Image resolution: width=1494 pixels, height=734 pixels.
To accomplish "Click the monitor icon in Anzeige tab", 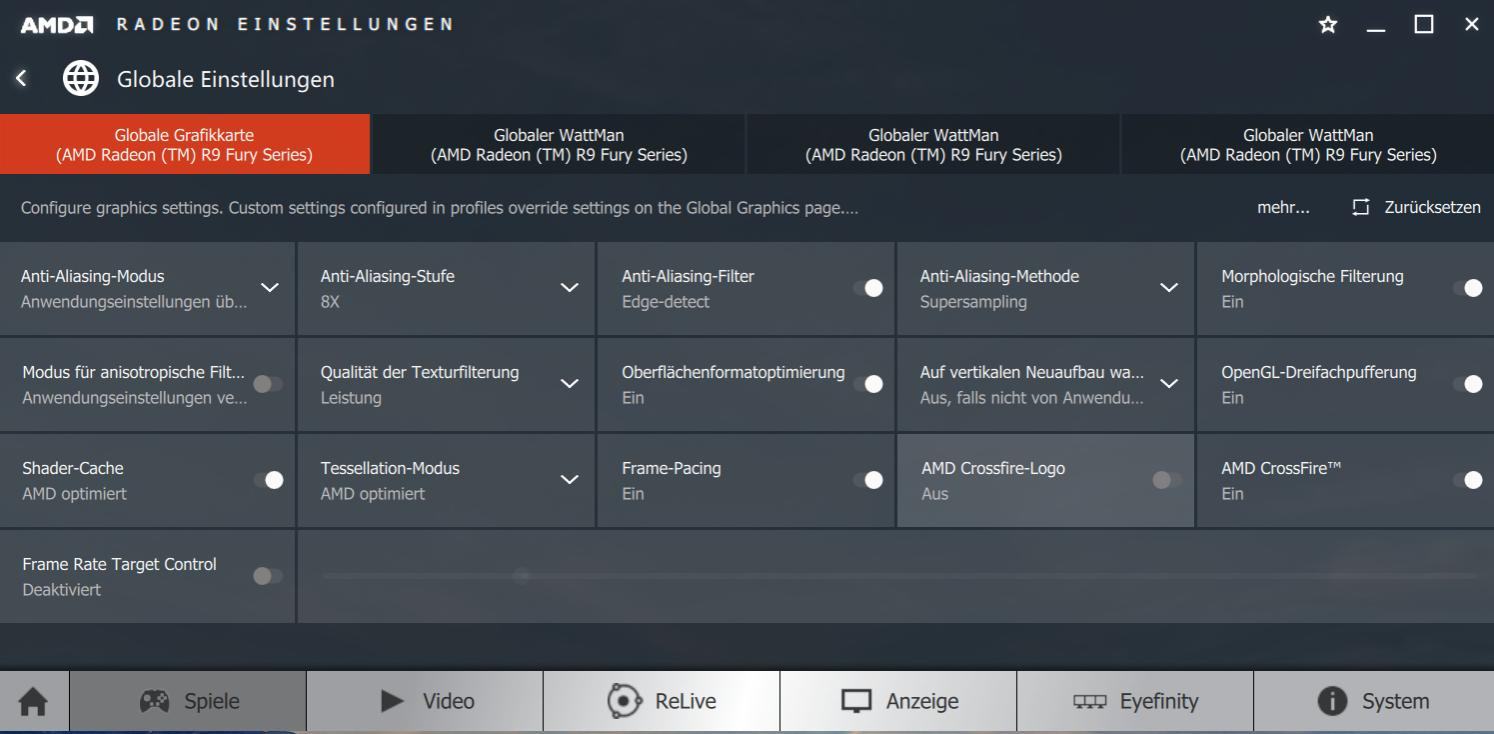I will pyautogui.click(x=856, y=702).
